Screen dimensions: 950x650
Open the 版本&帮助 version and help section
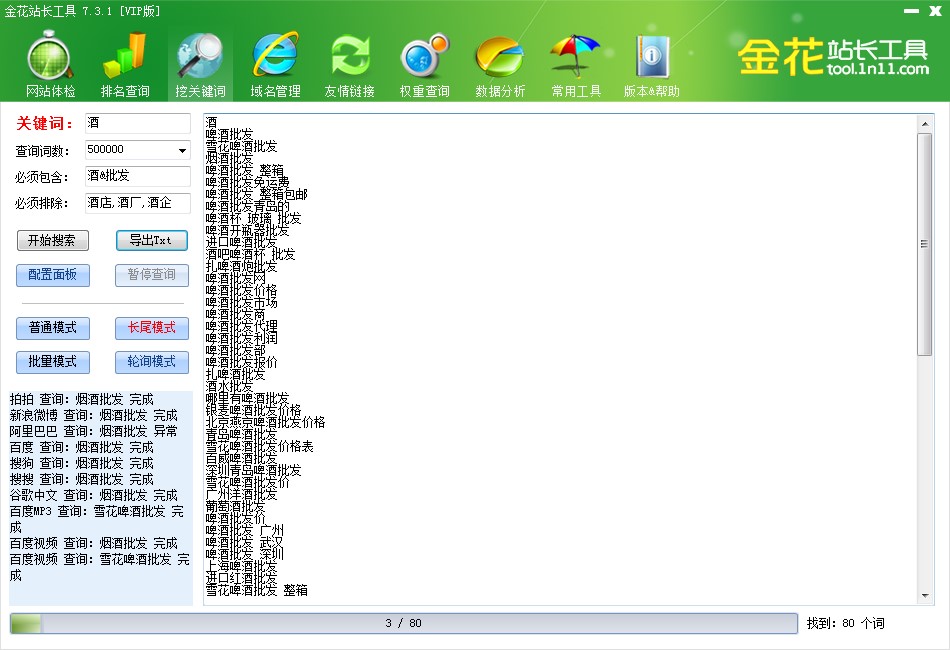pyautogui.click(x=652, y=63)
